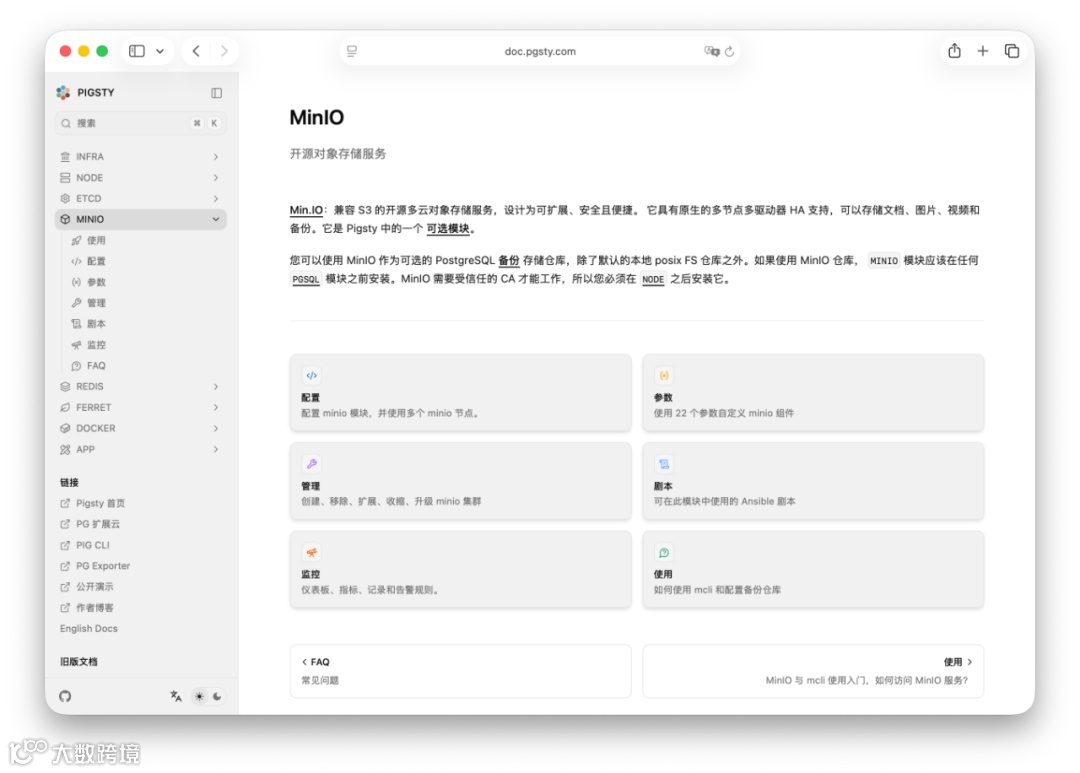This screenshot has width=1080, height=773.
Task: Open the 参数 card with variable icon
Action: (813, 393)
